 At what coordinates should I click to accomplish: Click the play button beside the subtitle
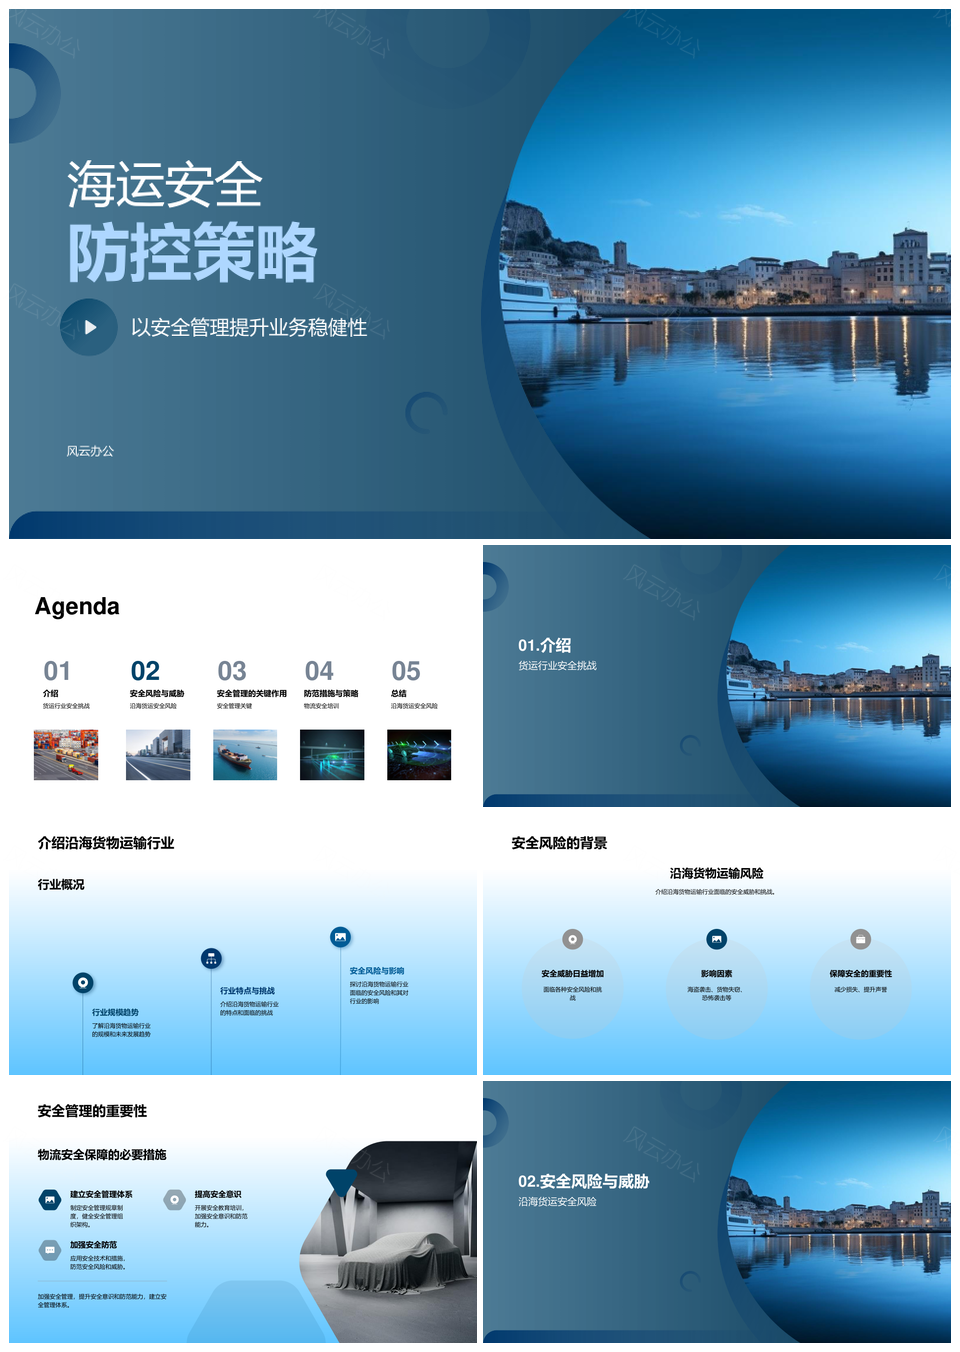point(89,327)
